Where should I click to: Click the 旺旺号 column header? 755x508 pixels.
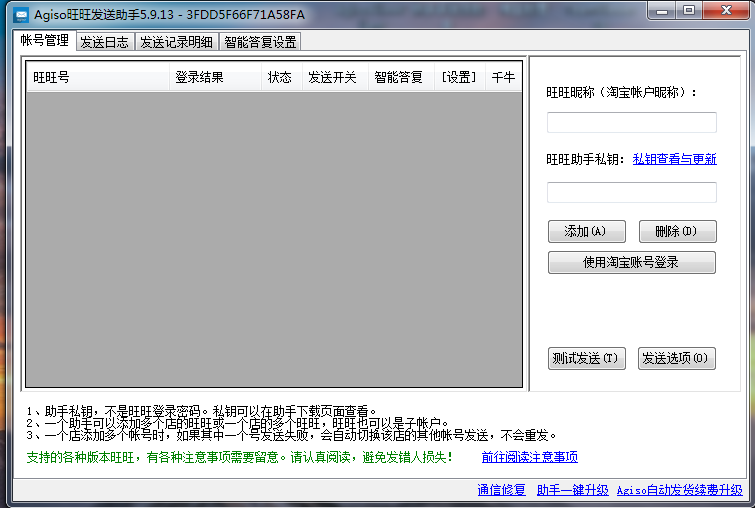point(98,77)
